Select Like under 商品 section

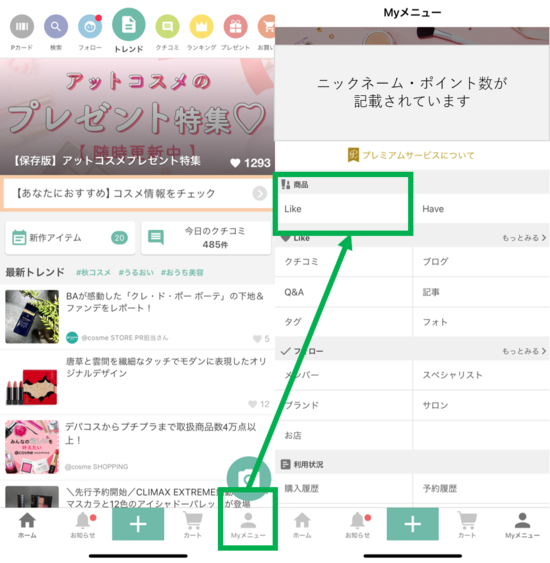[293, 209]
